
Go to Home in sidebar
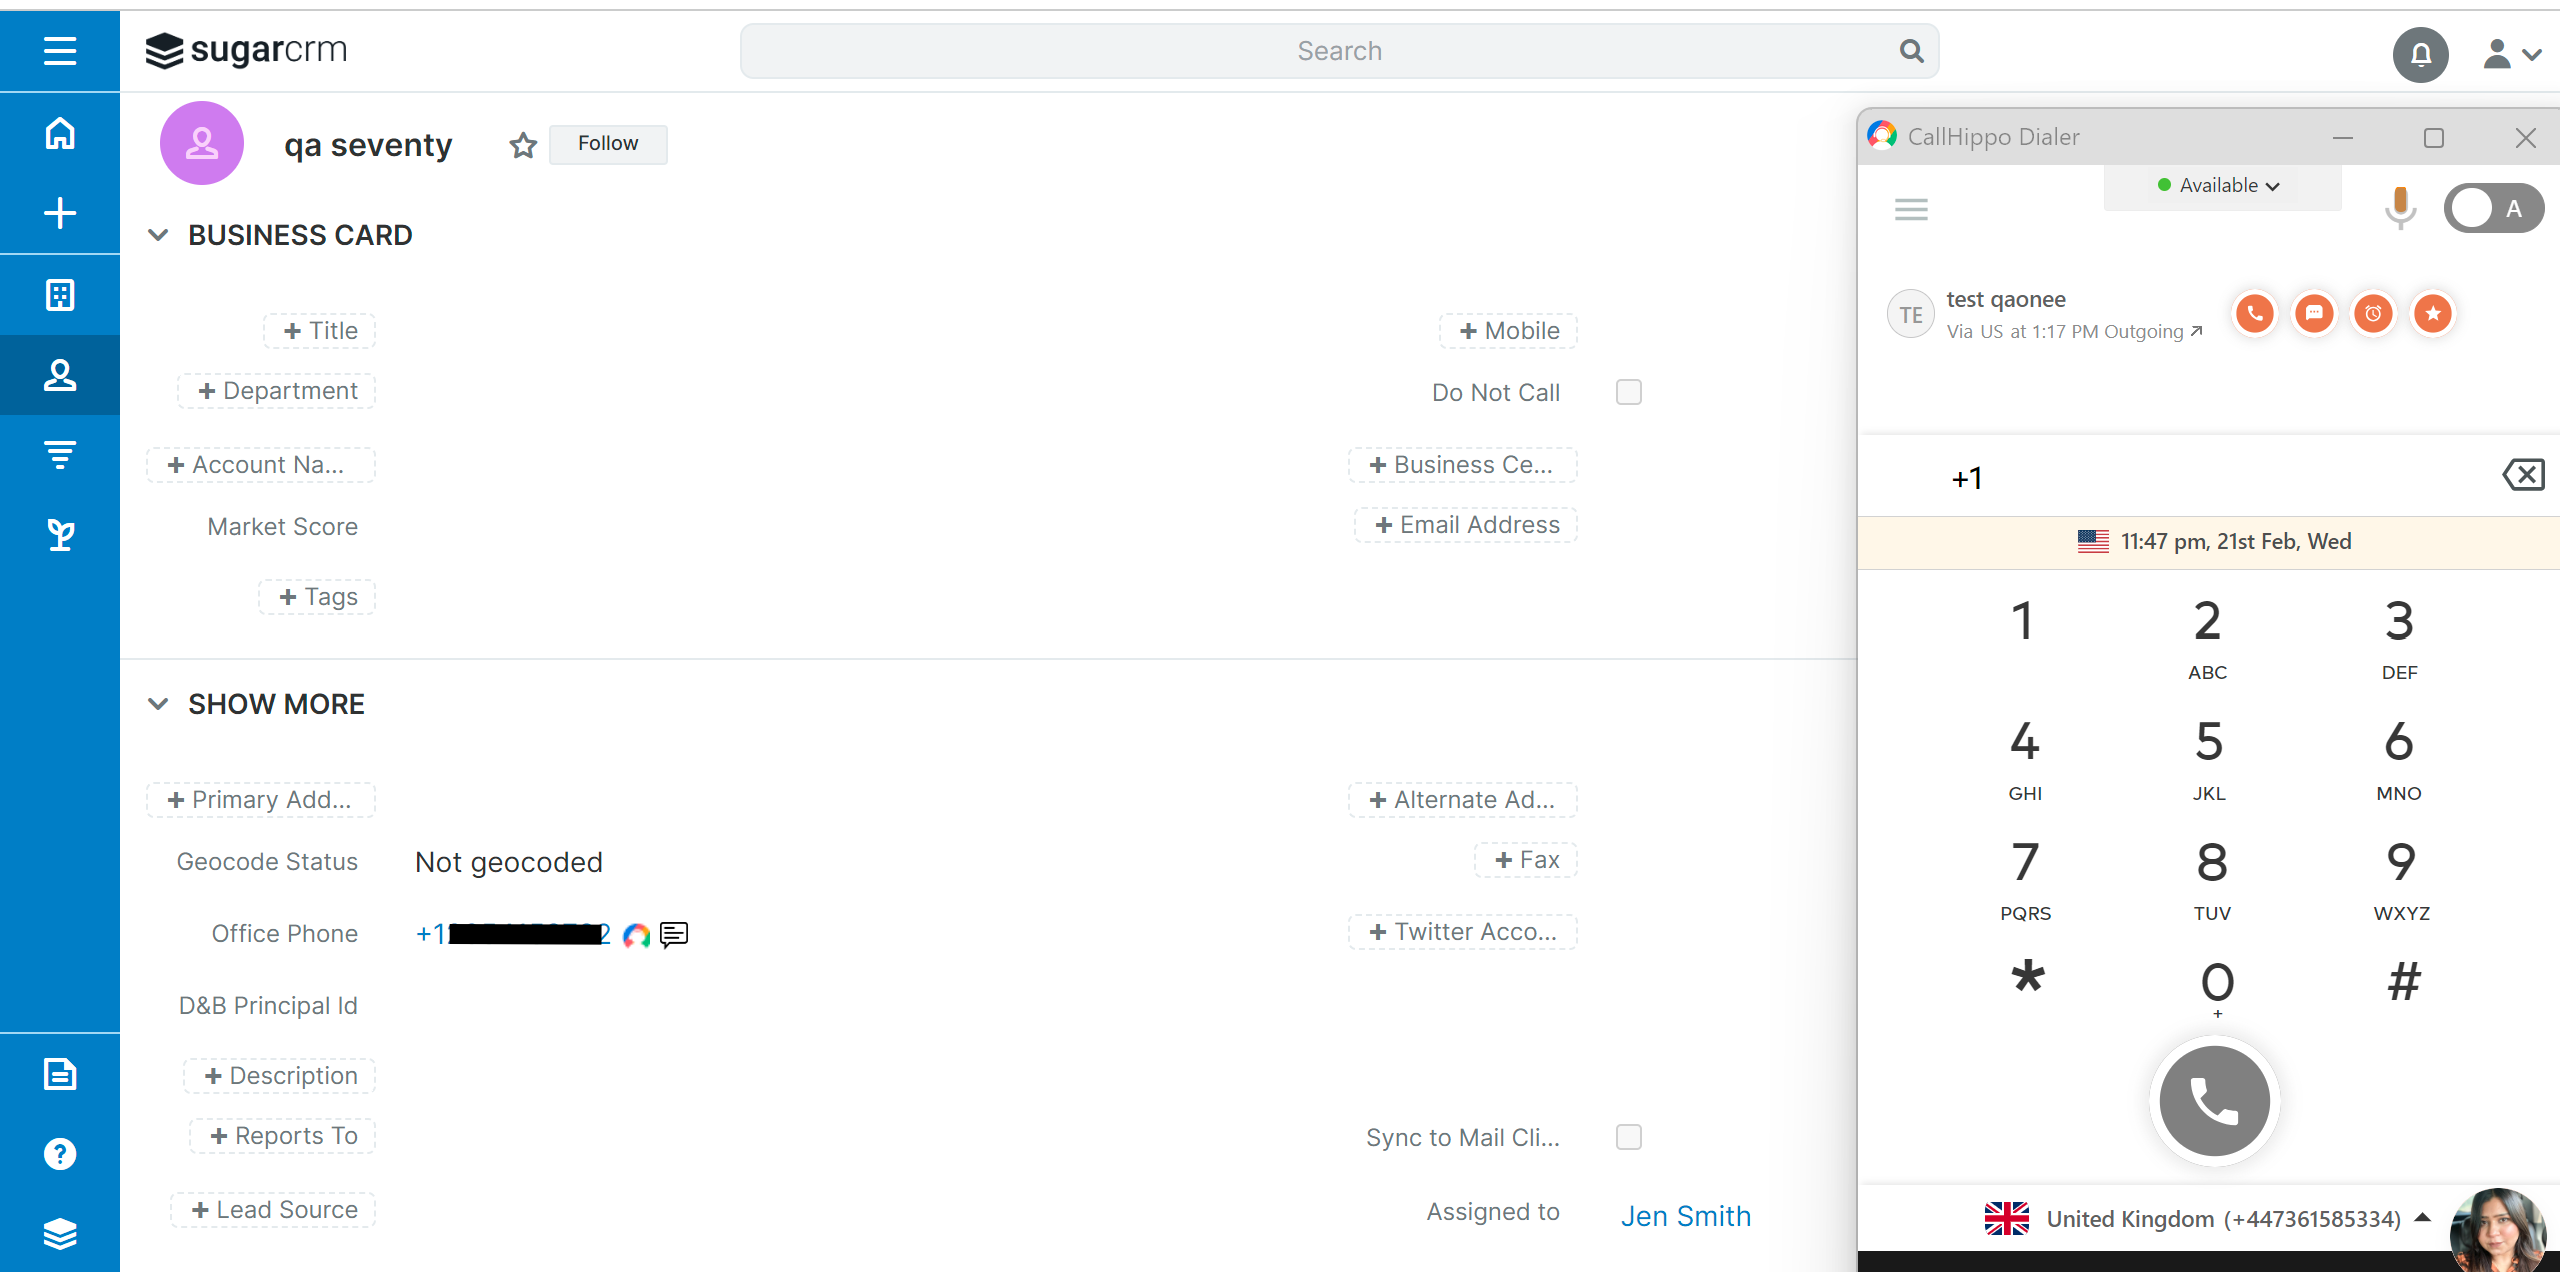pos(60,133)
